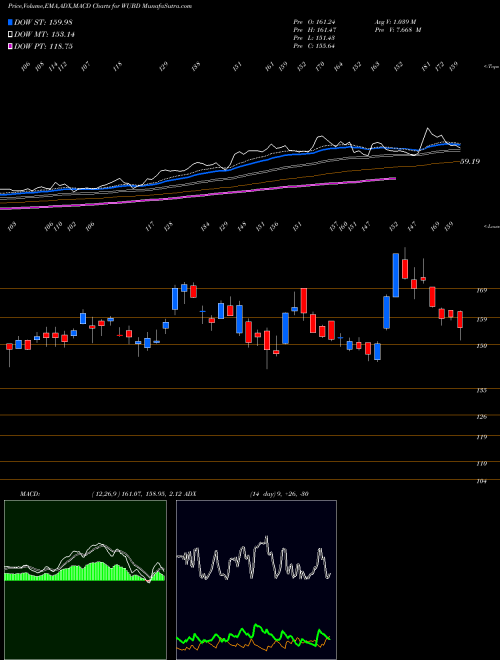Click the chart title mentioning MunafaSutra.com
The image size is (500, 660).
(x=100, y=6)
